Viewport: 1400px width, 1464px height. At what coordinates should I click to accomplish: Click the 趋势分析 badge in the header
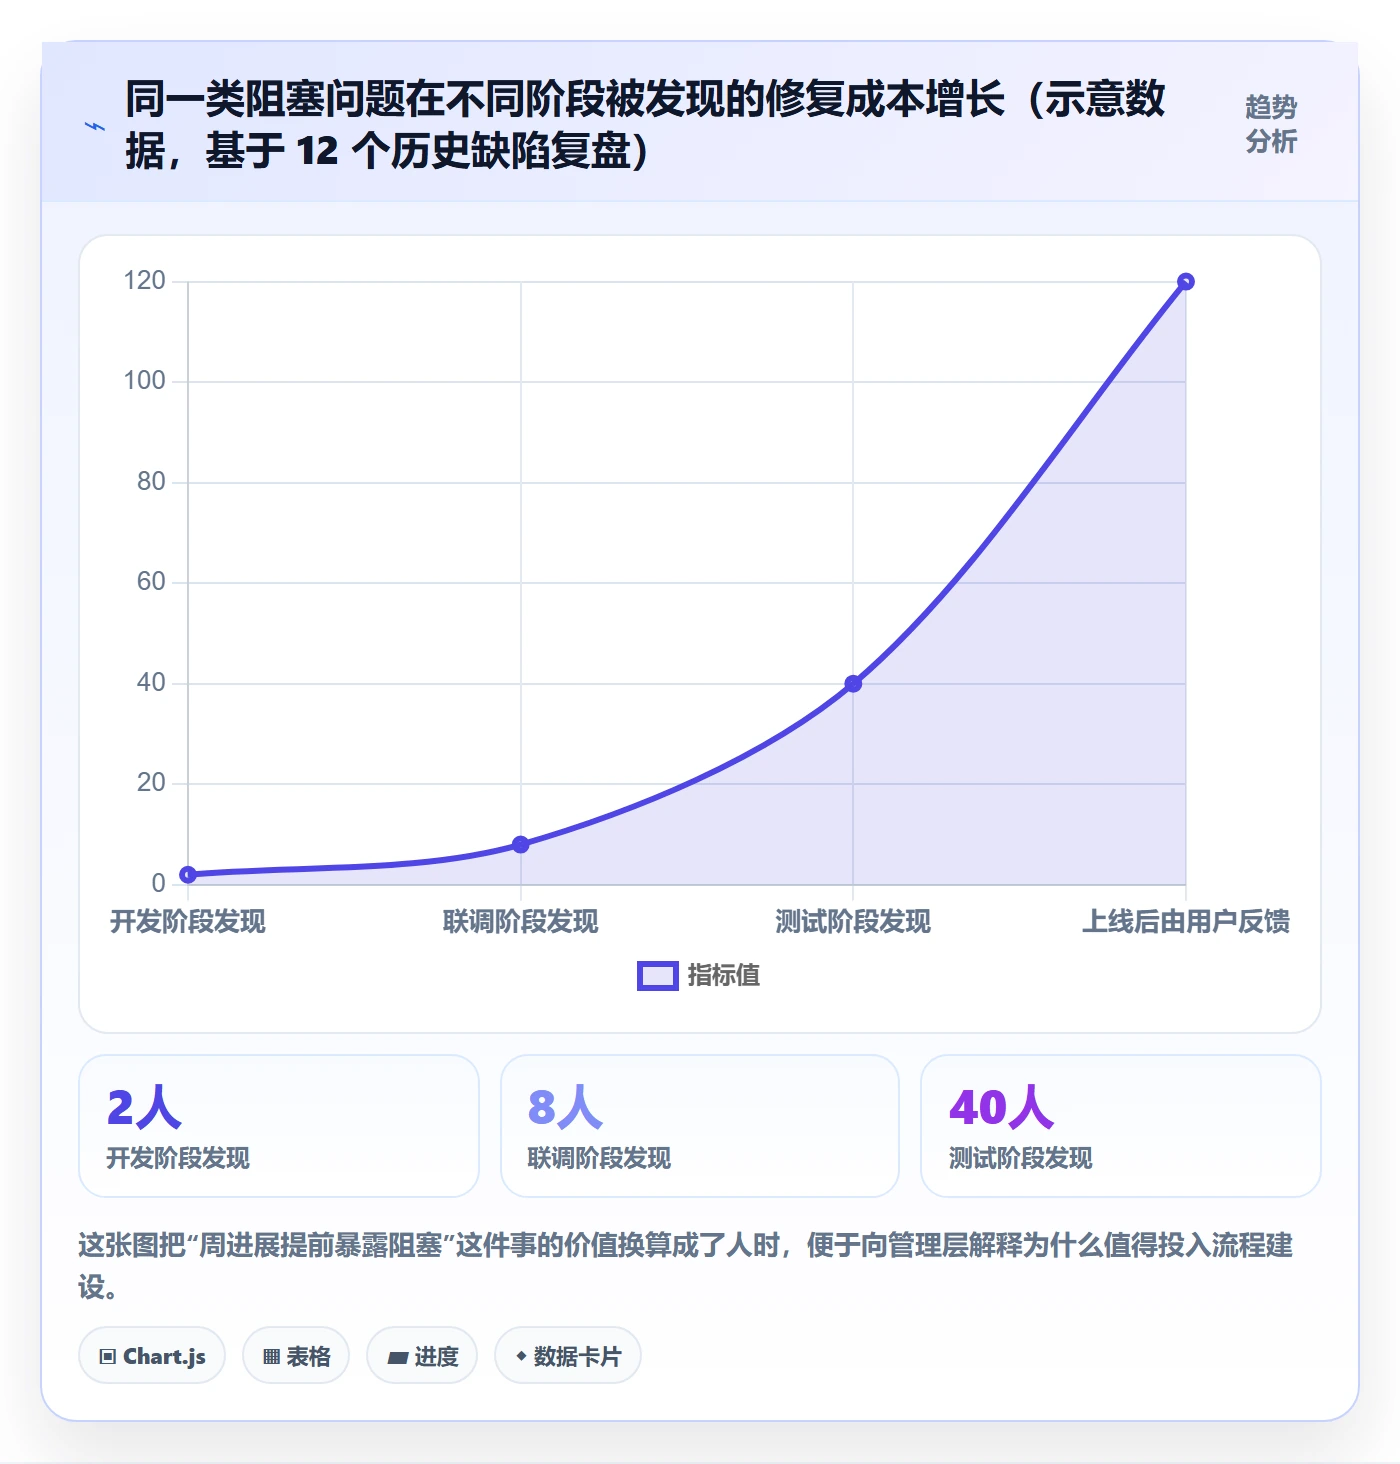1271,124
